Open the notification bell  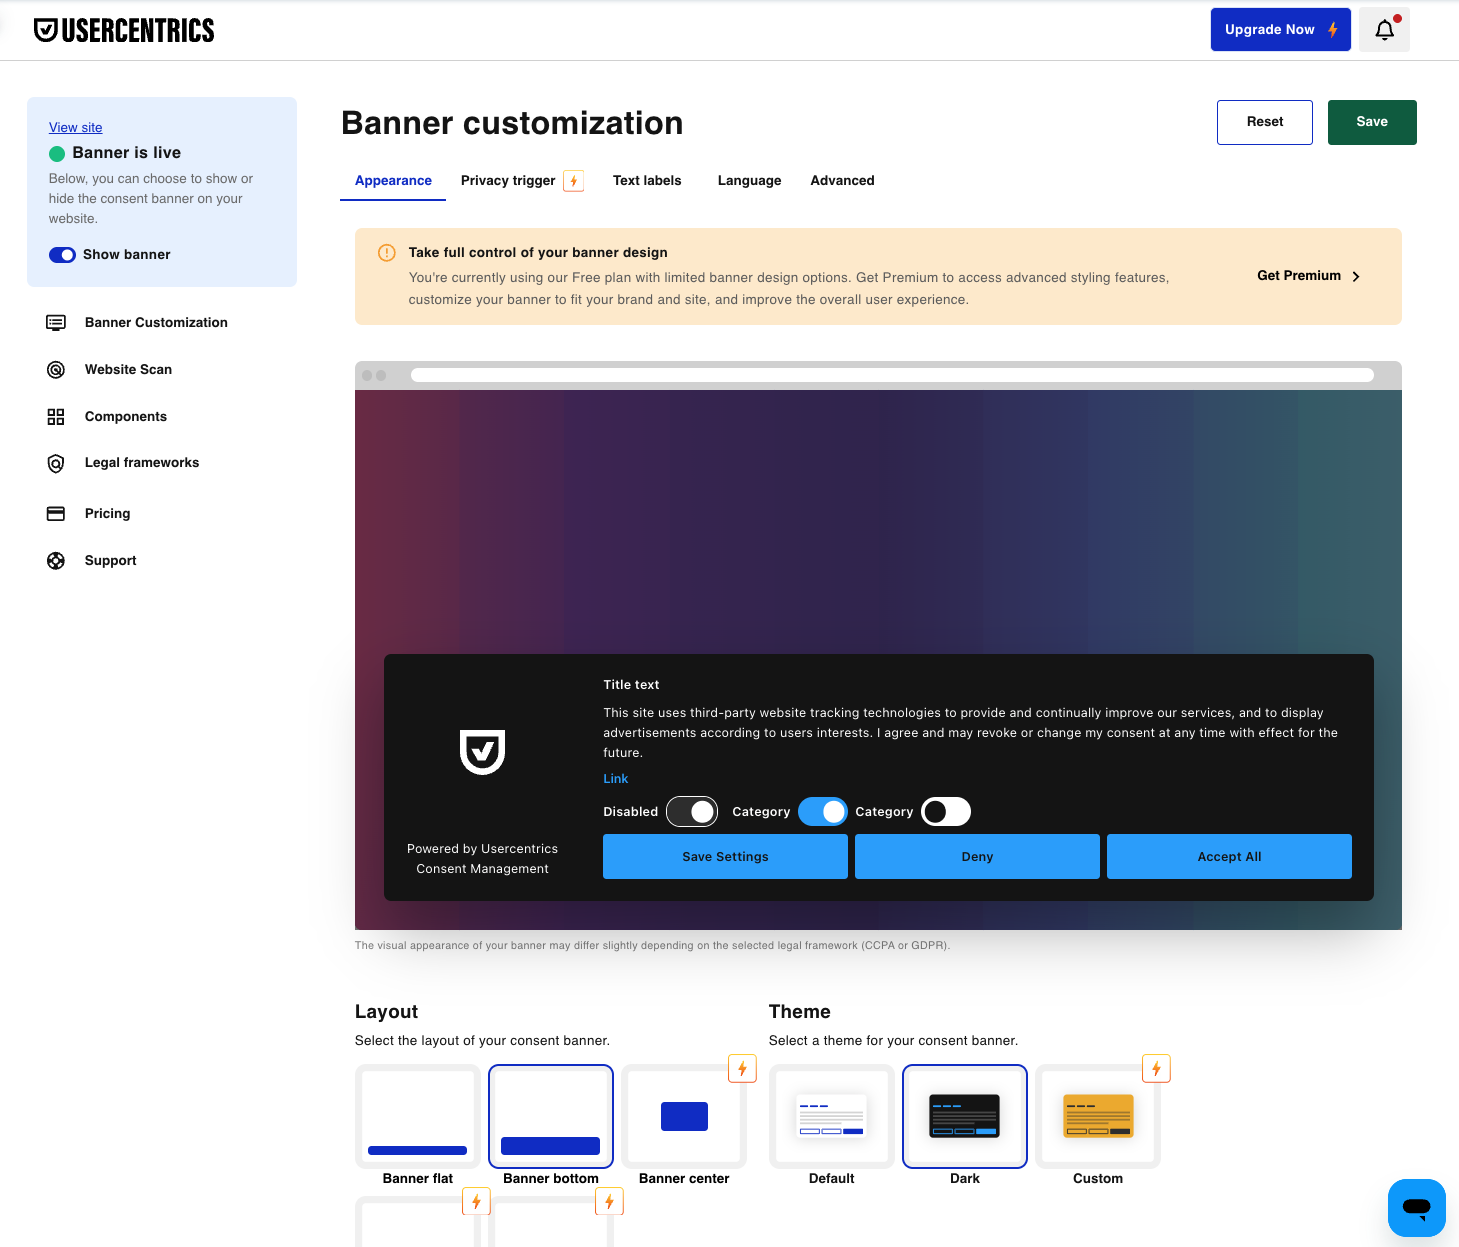[x=1384, y=29]
